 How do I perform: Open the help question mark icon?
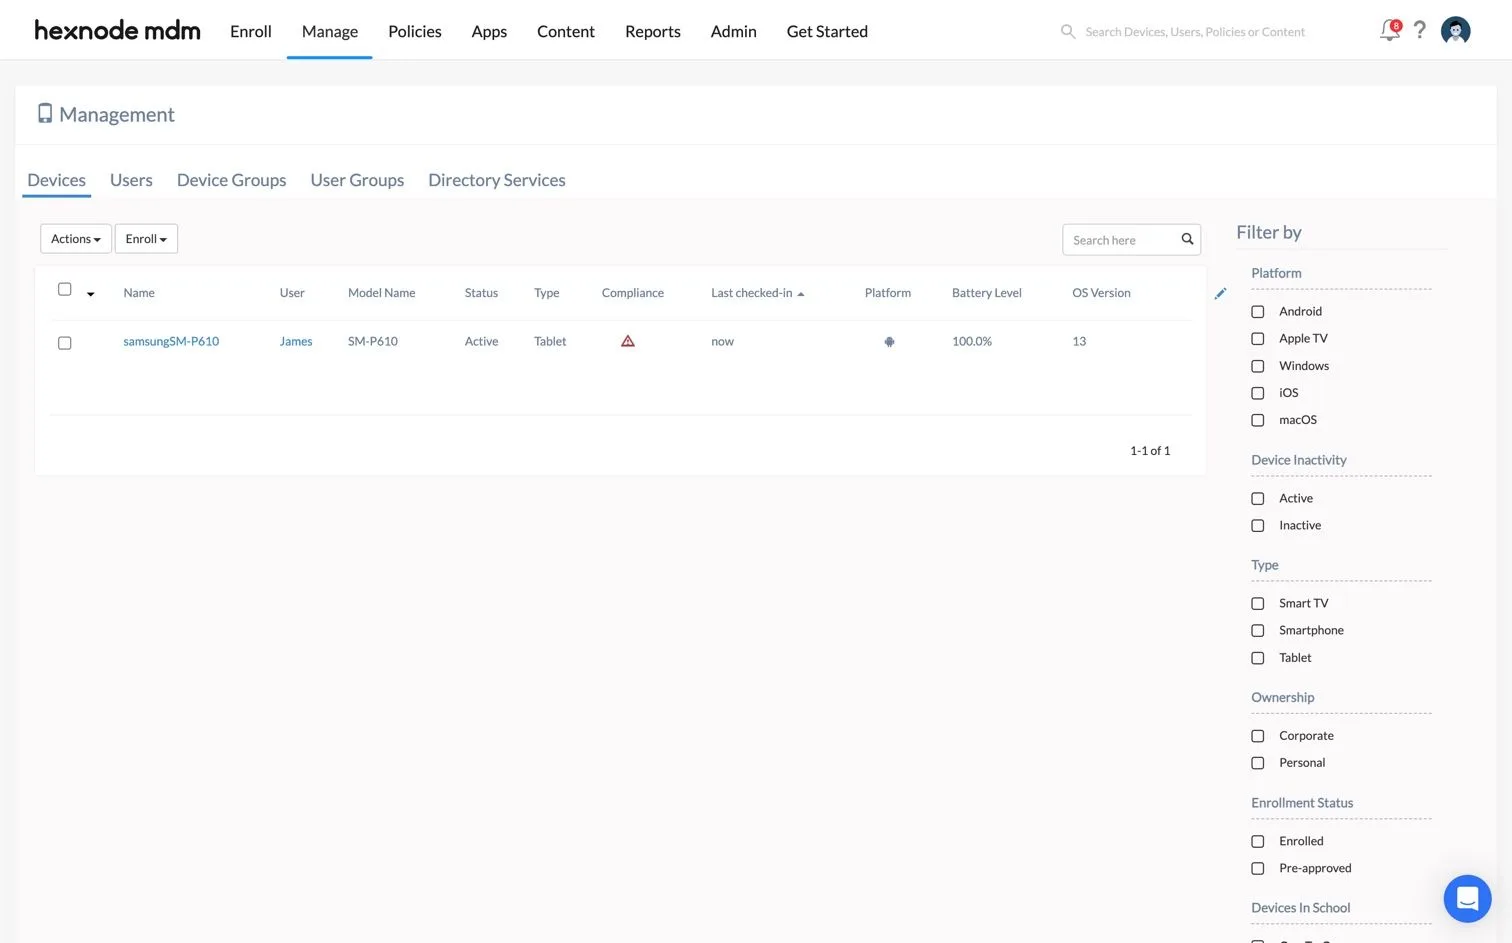(1419, 30)
